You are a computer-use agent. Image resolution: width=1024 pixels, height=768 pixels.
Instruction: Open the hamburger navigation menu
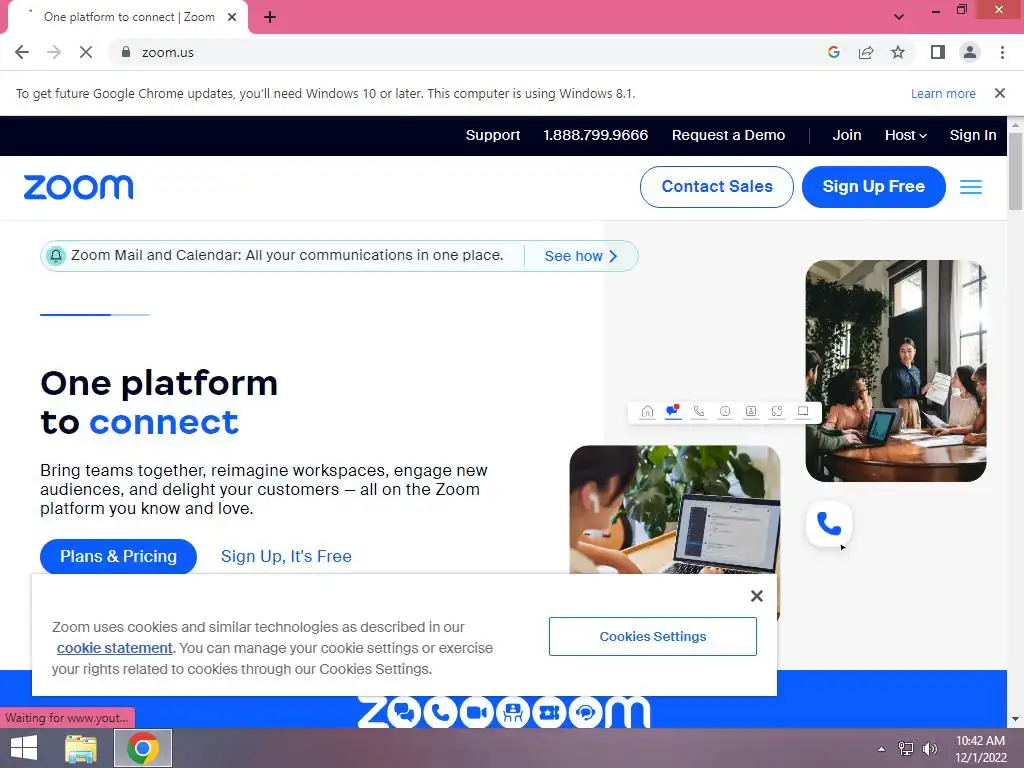click(x=971, y=187)
